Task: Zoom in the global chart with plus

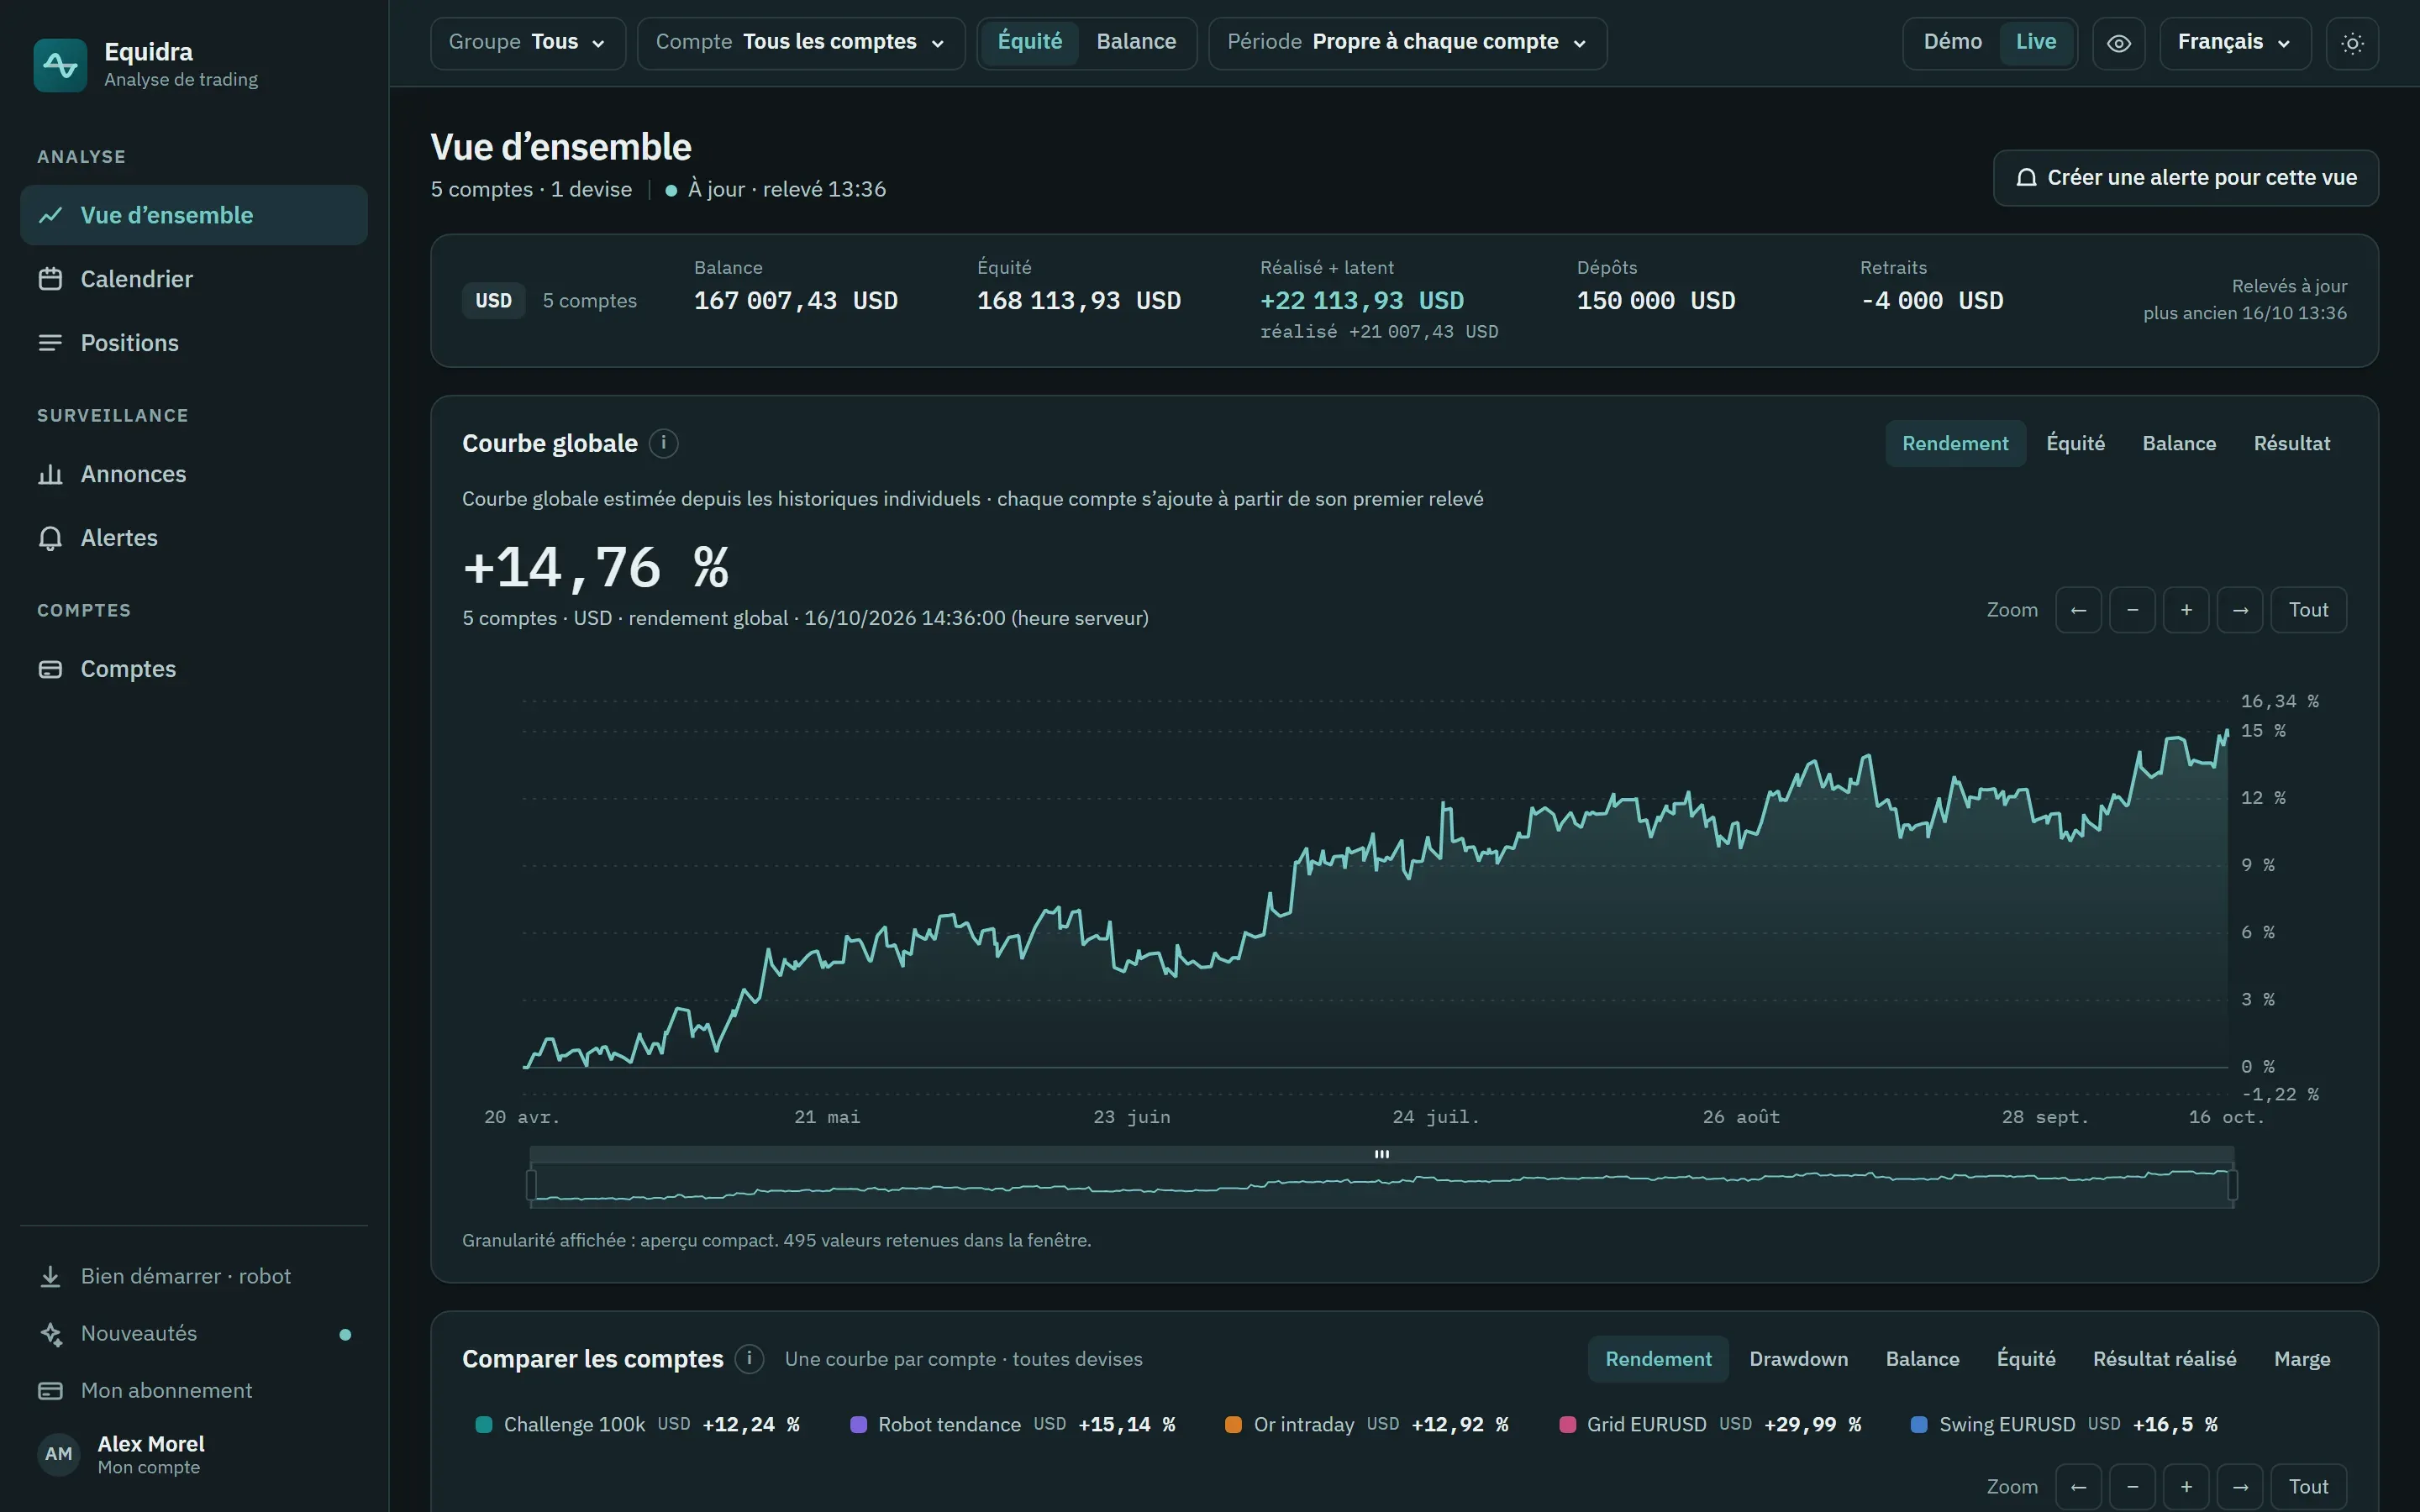Action: (x=2186, y=610)
